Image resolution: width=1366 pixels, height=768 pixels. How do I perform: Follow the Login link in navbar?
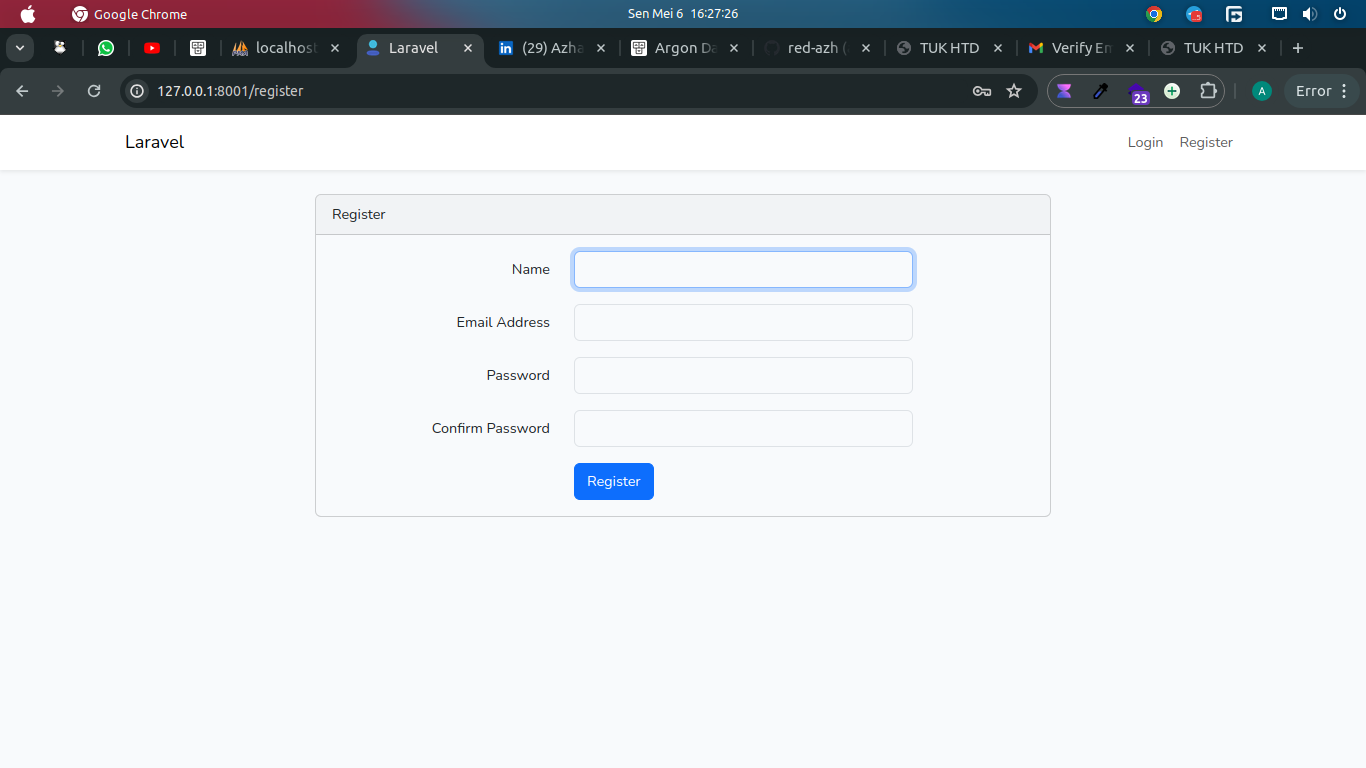tap(1145, 142)
